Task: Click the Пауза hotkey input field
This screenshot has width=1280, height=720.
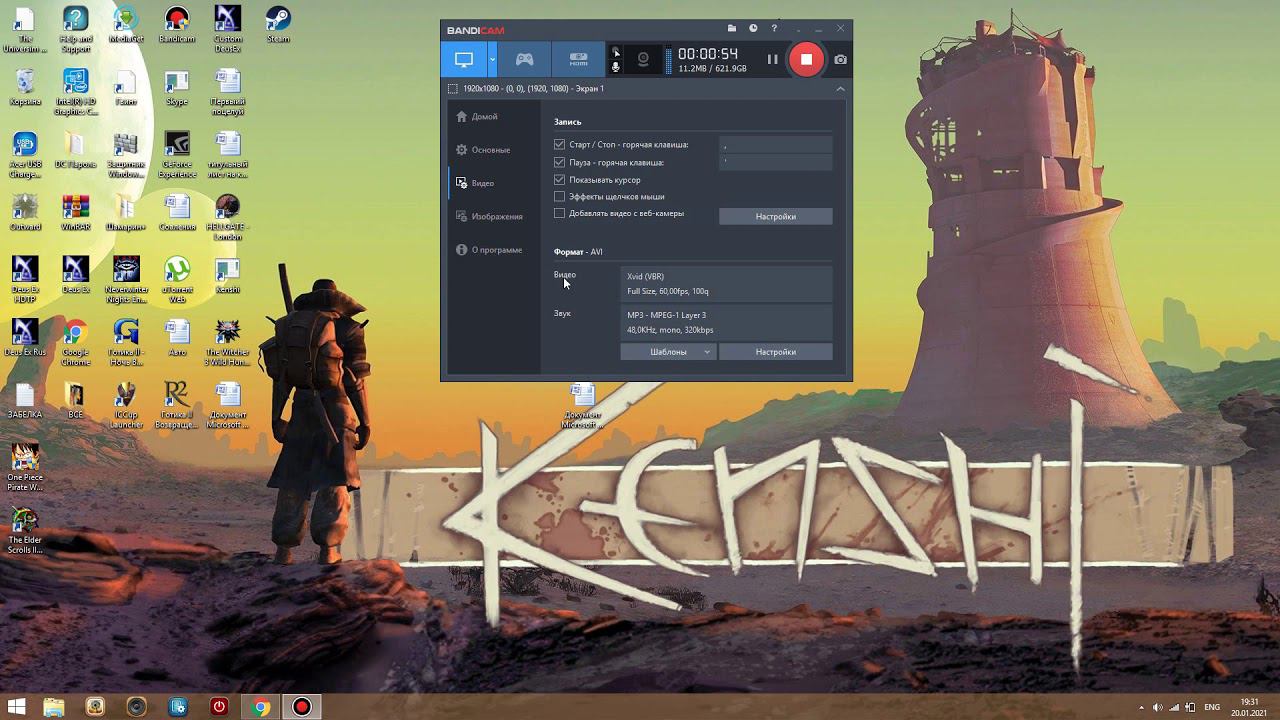Action: pos(776,162)
